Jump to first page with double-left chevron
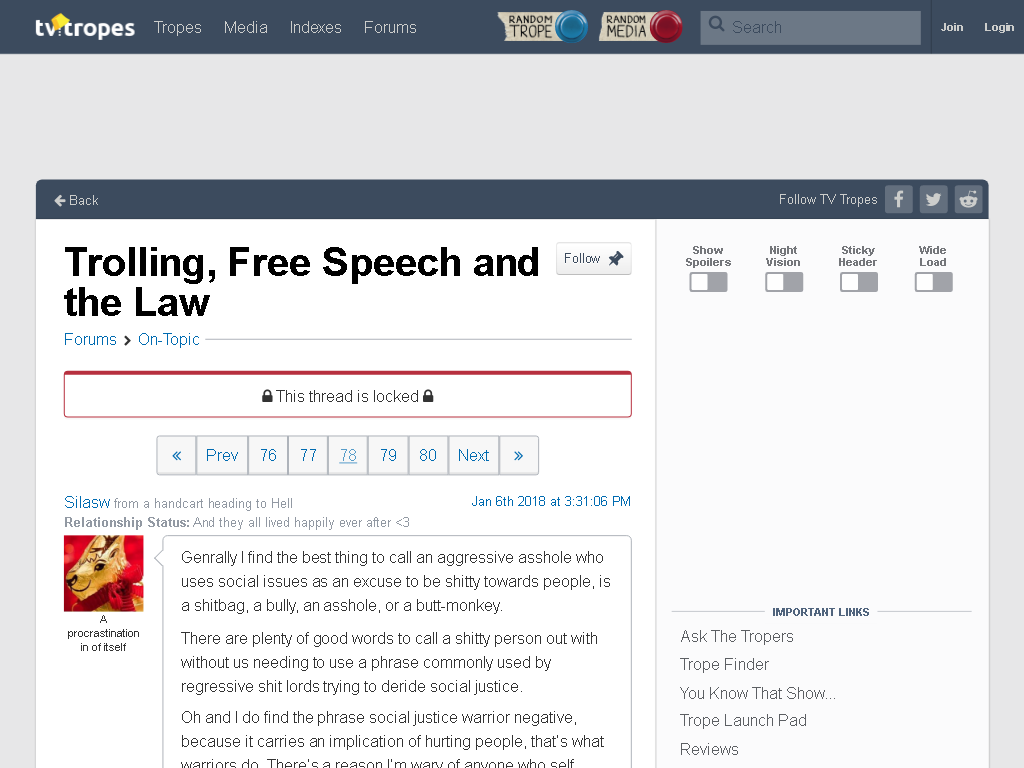The image size is (1024, 768). (176, 455)
